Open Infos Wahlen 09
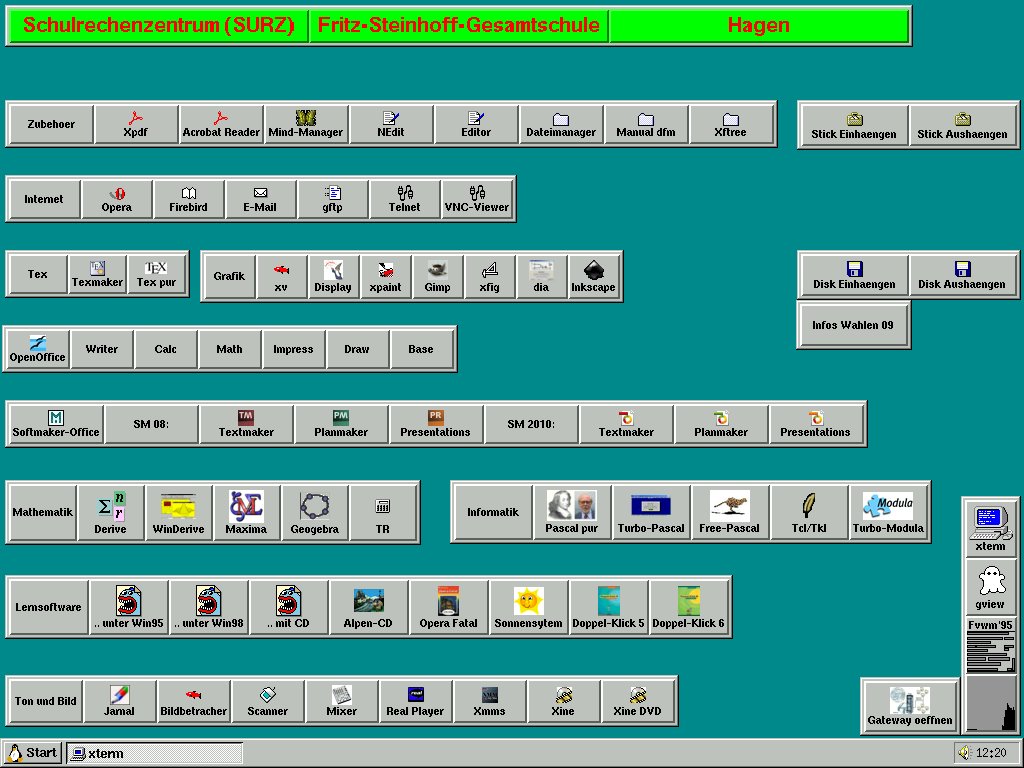This screenshot has width=1024, height=768. [853, 325]
